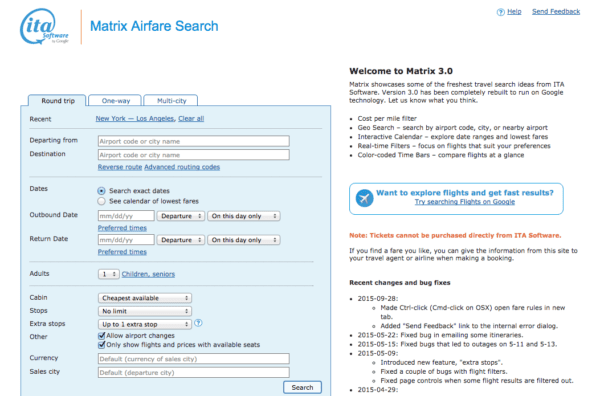Screen dimensions: 600x396
Task: Click the 2015-09-28 changelog entry
Action: coord(378,298)
